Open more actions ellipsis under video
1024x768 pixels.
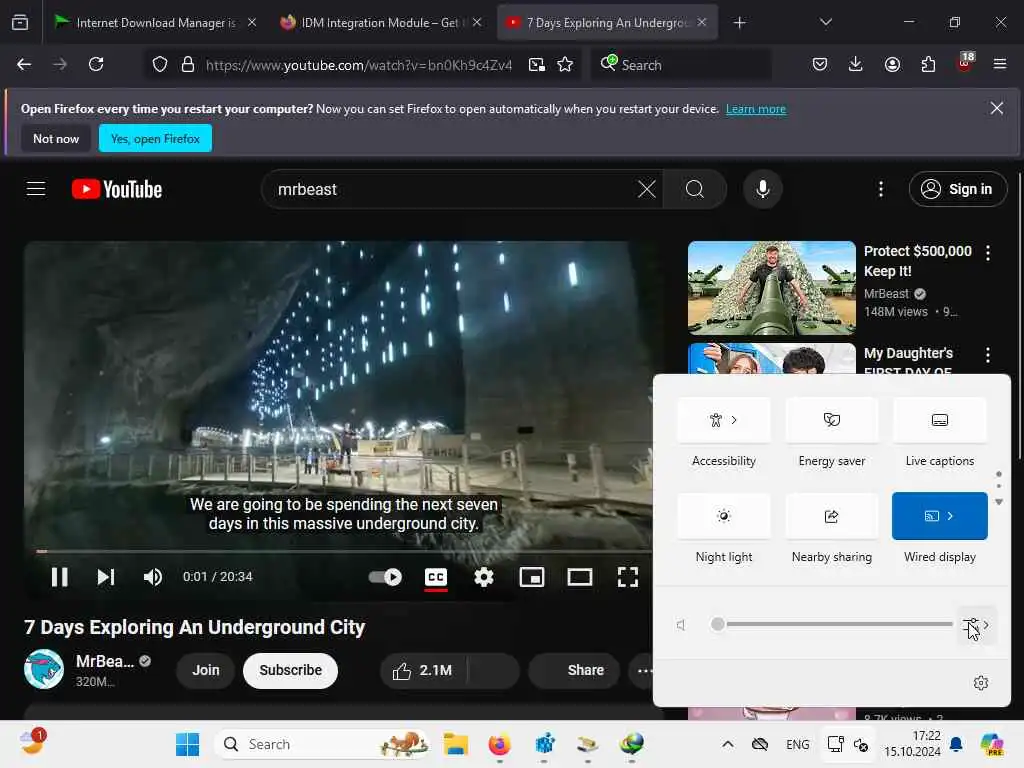644,671
